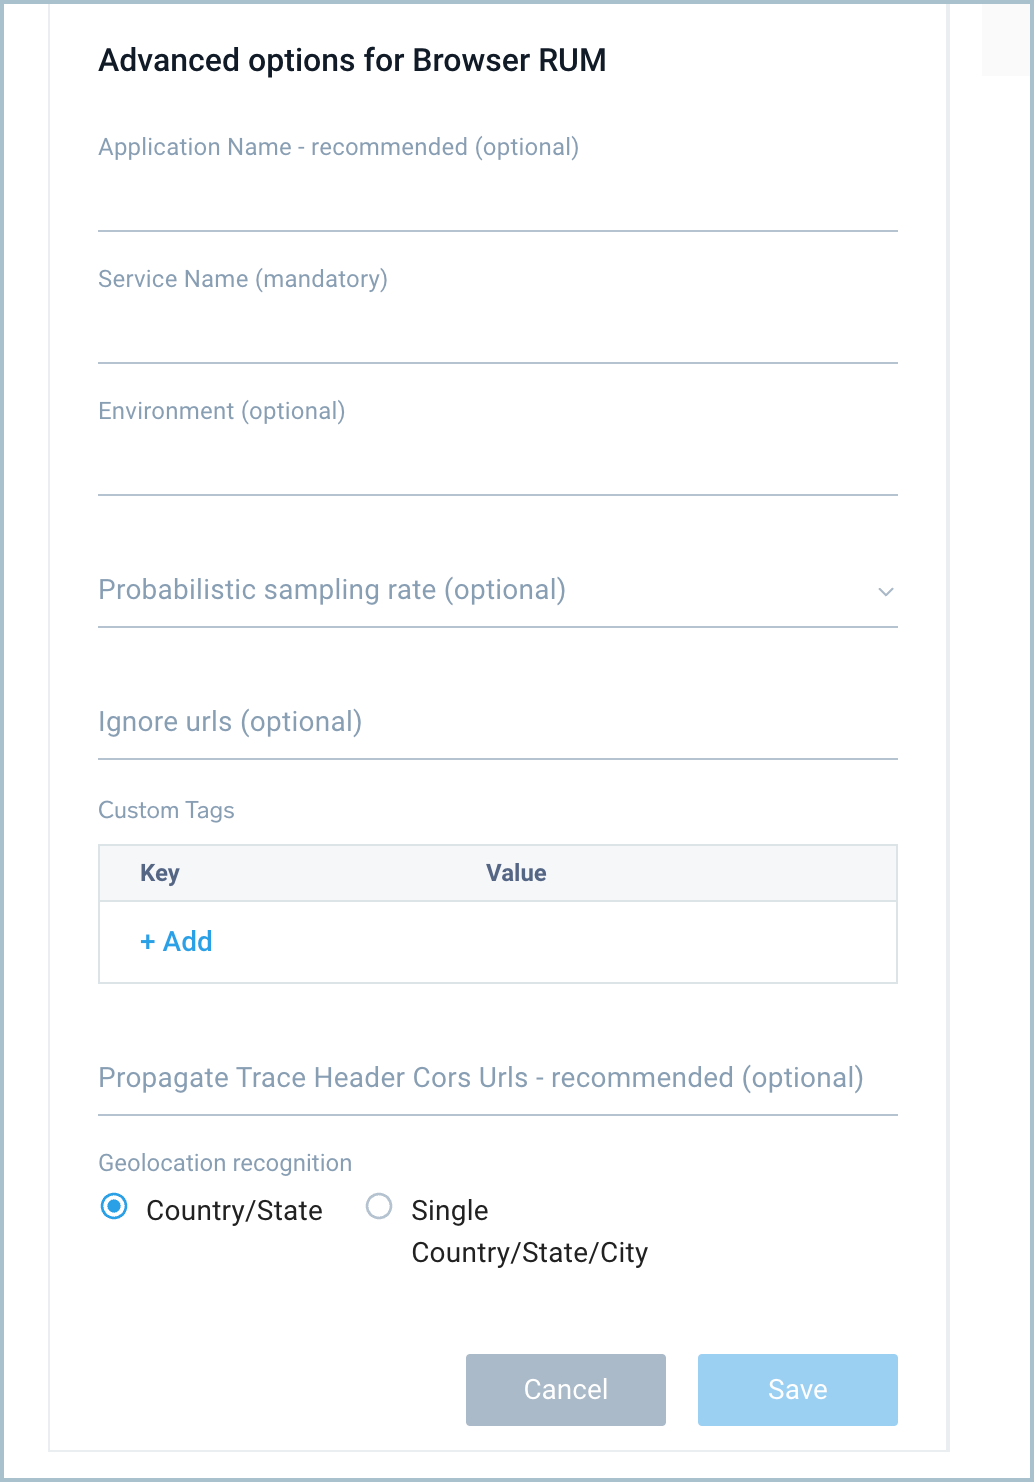Cancel the advanced options dialog
This screenshot has width=1034, height=1482.
565,1389
